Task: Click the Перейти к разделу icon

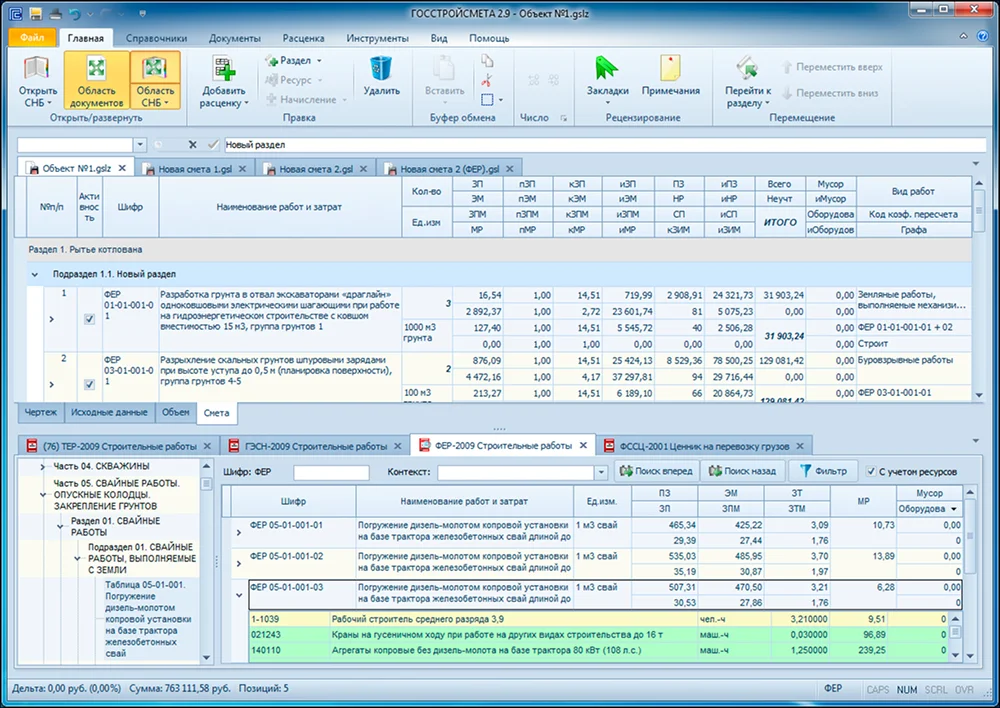Action: pyautogui.click(x=747, y=69)
